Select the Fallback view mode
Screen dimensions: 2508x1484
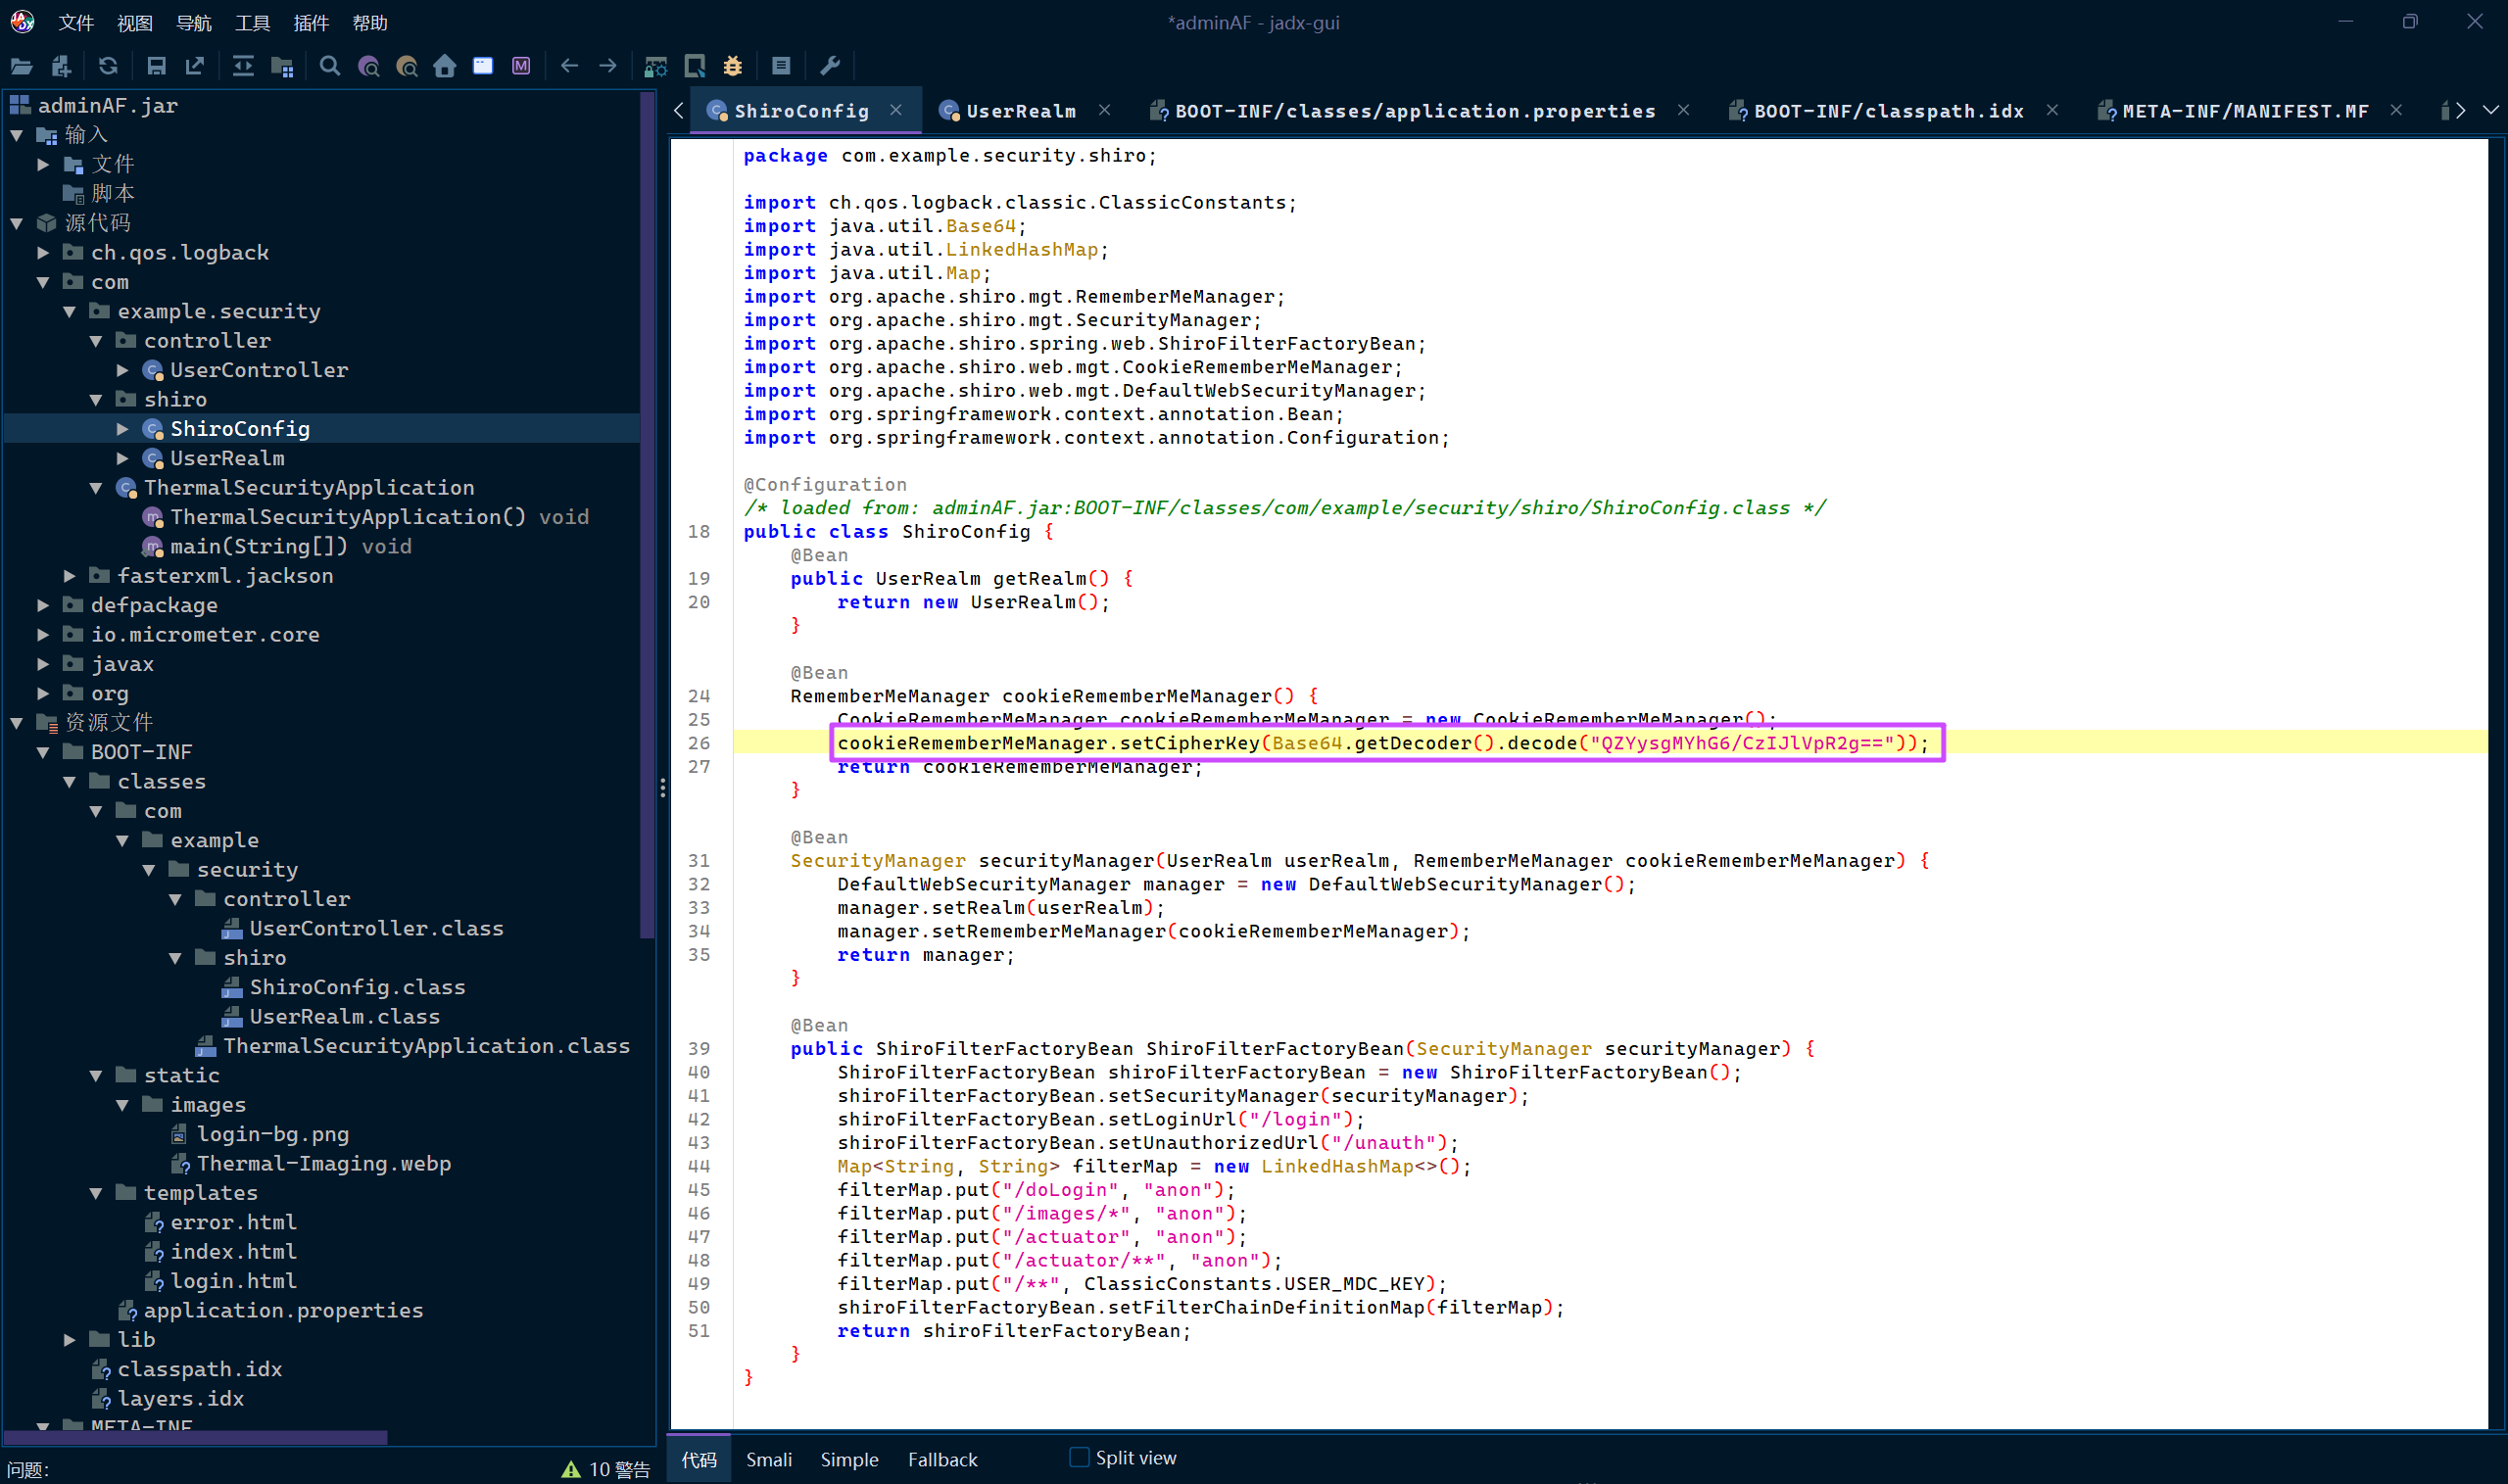coord(942,1459)
